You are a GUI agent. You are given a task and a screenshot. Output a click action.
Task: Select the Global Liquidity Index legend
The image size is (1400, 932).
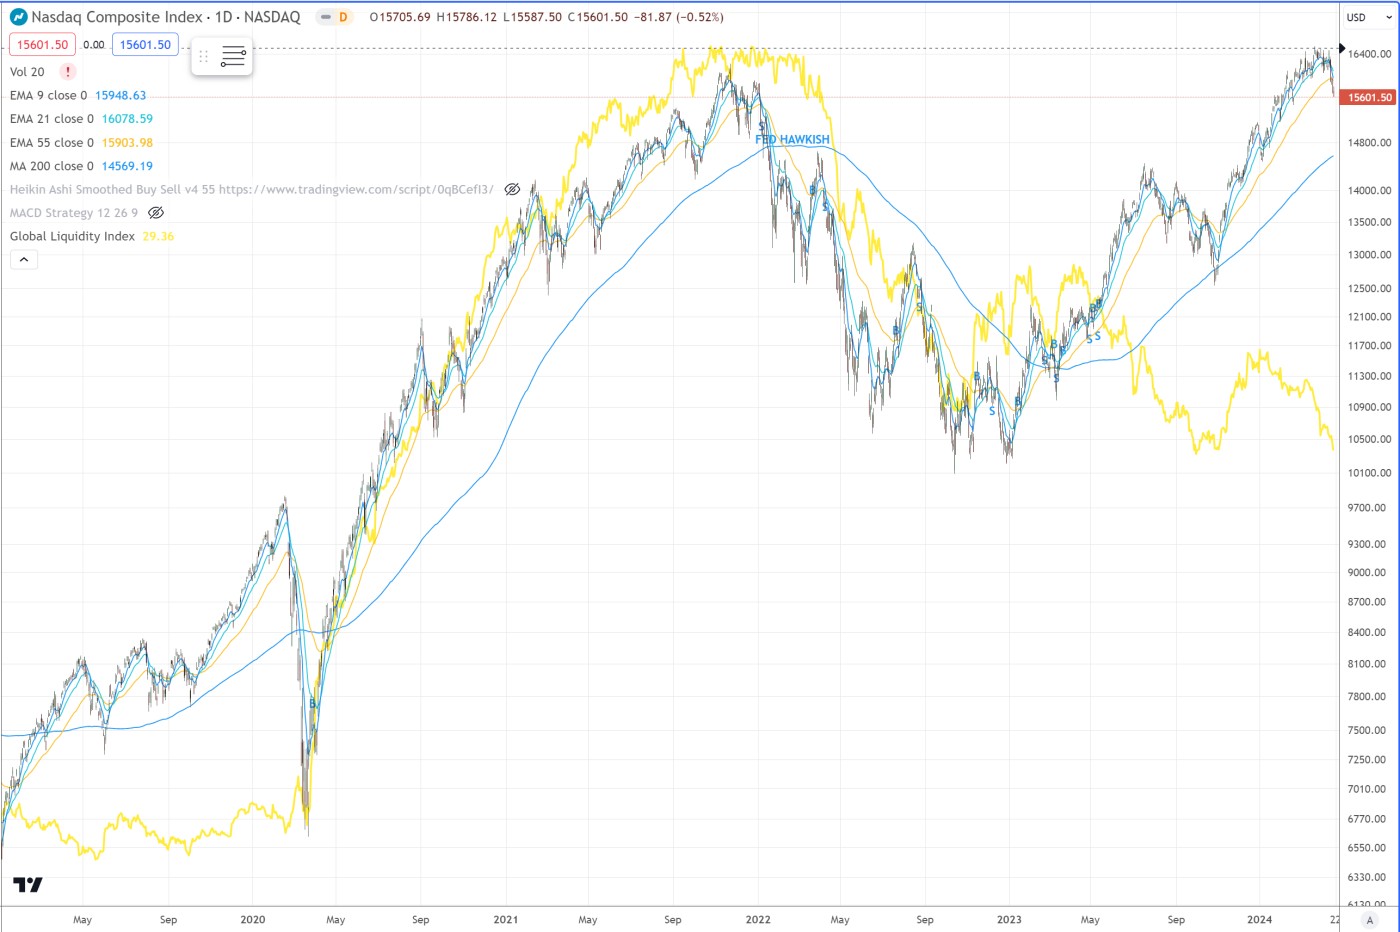(x=72, y=236)
